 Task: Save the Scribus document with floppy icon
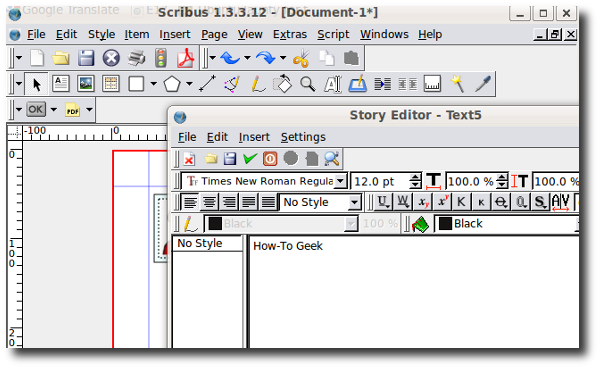click(x=86, y=58)
